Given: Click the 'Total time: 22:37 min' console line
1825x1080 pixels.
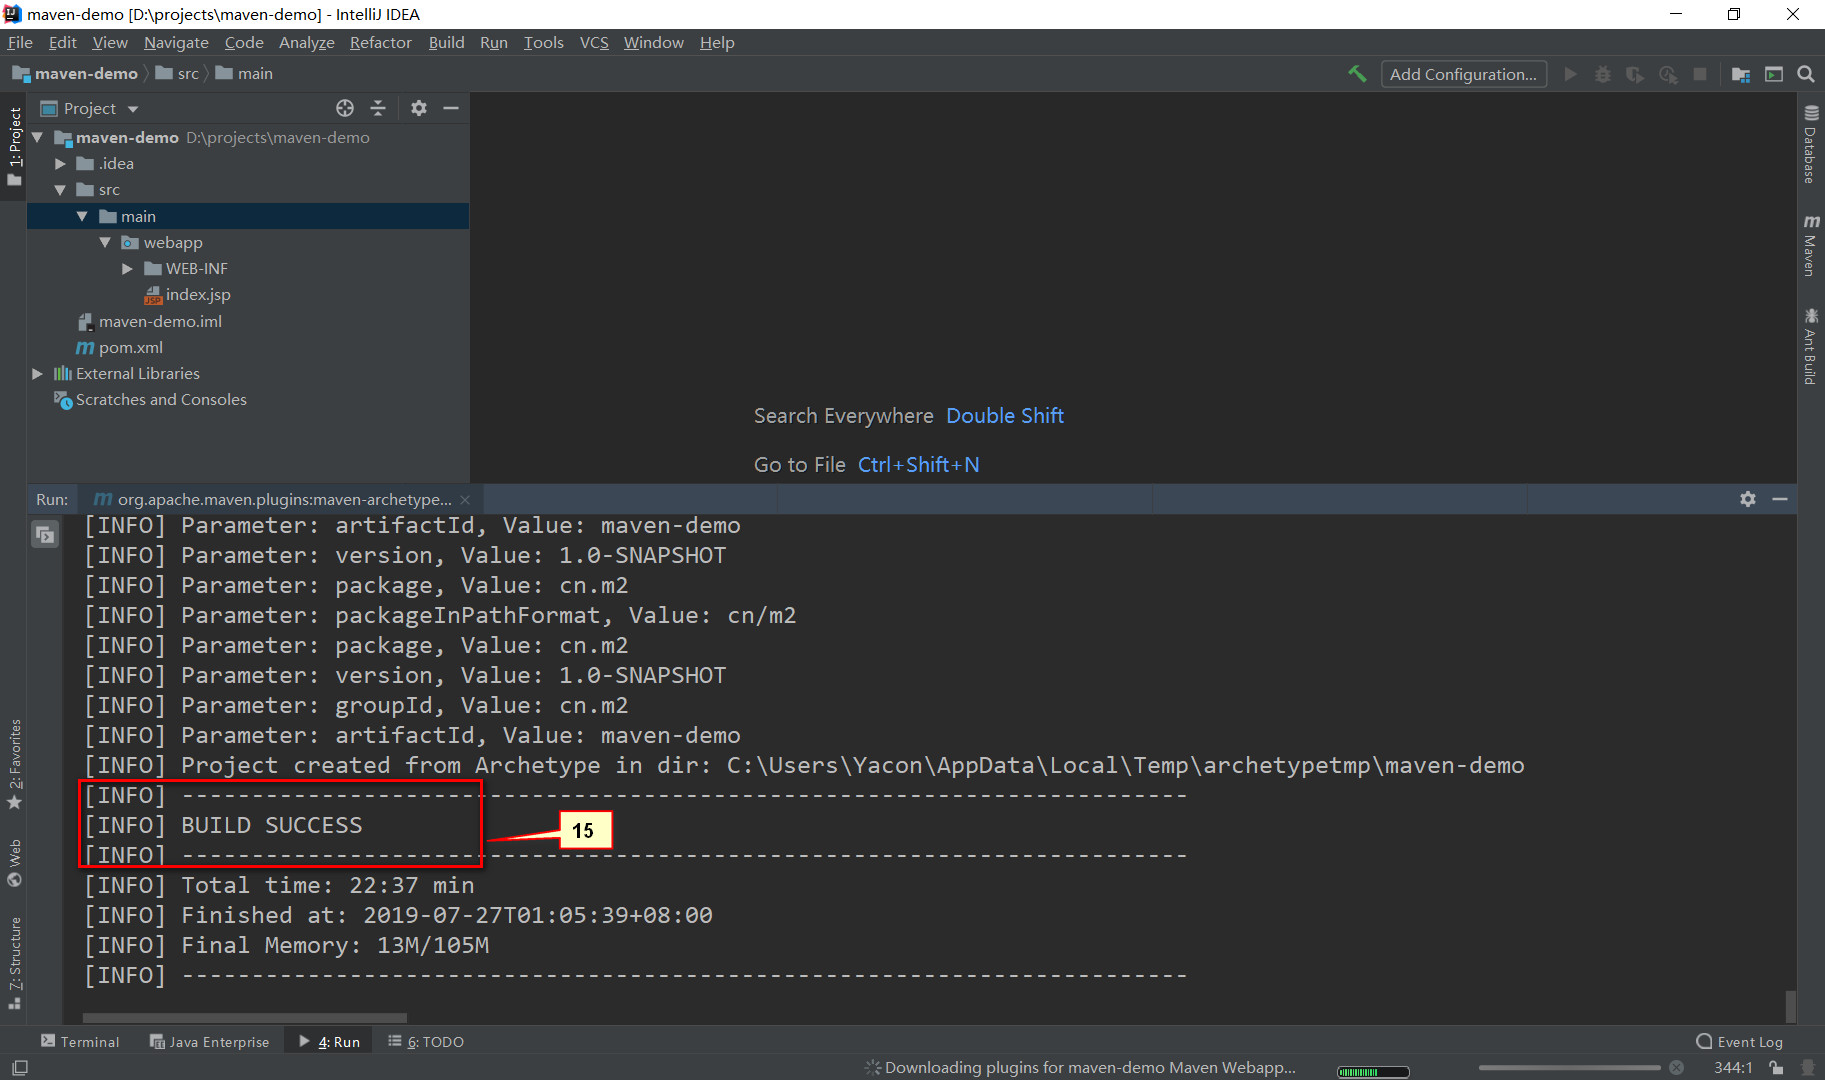Looking at the screenshot, I should click(279, 885).
